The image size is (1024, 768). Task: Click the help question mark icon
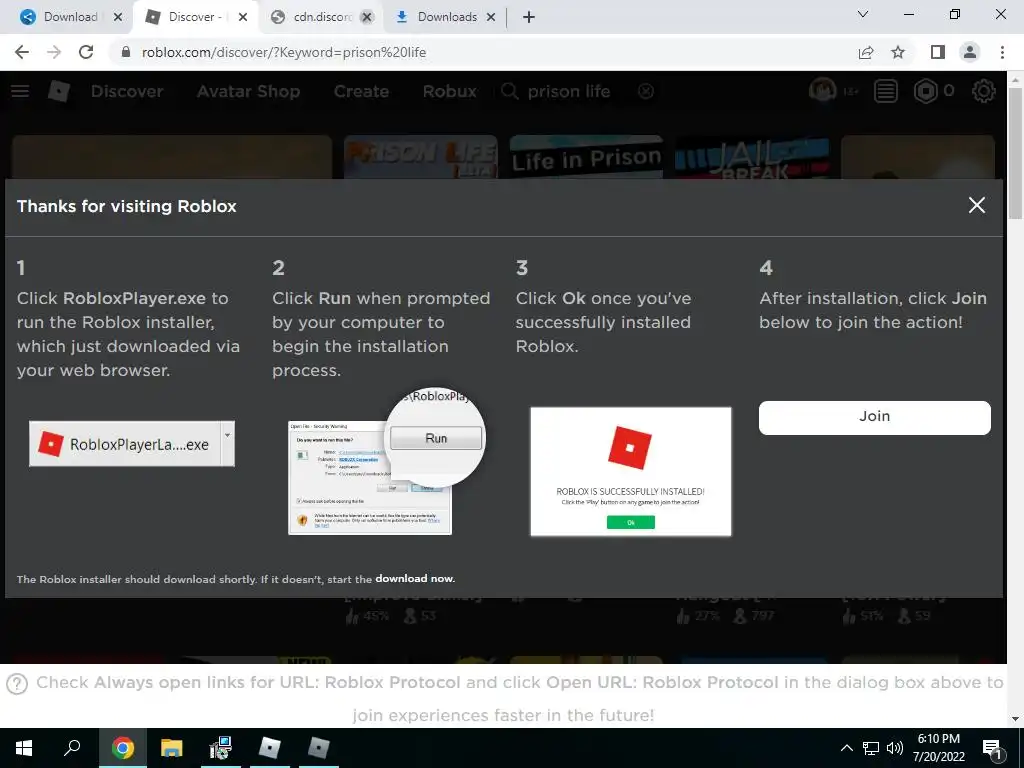(17, 684)
